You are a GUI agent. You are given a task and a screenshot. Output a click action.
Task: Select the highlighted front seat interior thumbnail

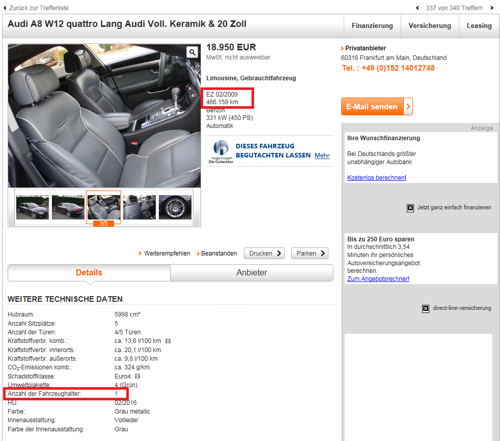104,207
